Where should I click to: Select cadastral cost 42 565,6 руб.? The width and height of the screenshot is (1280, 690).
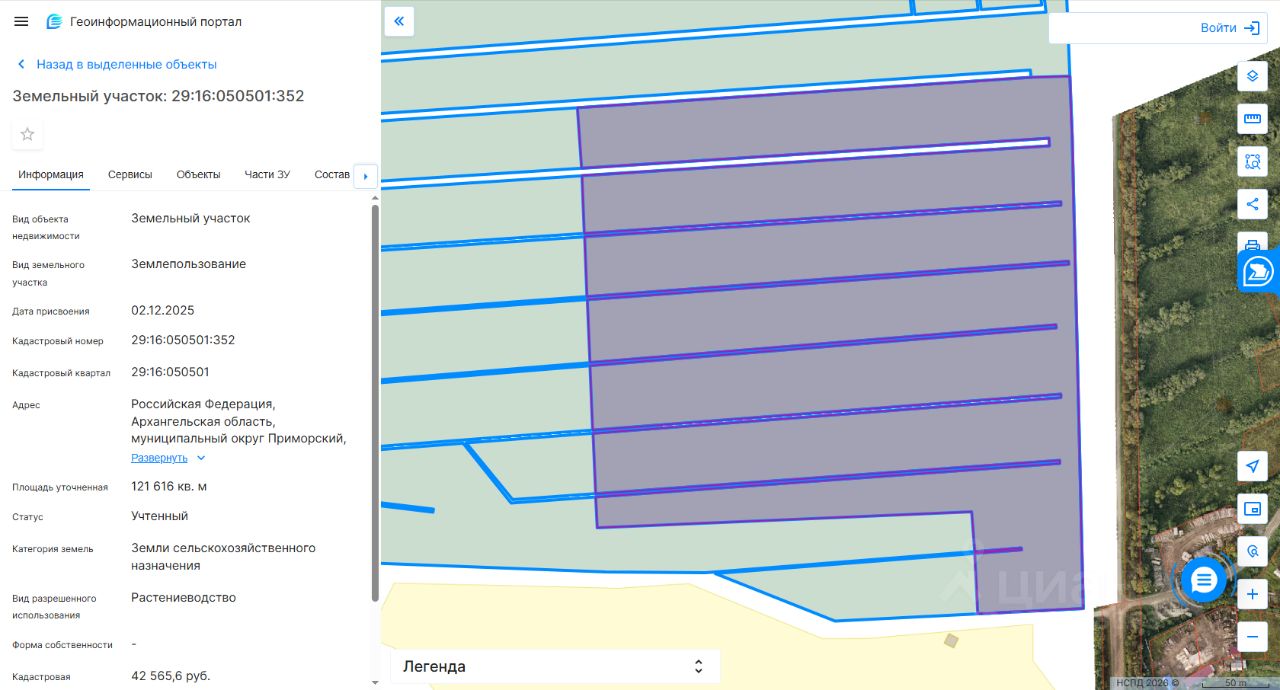(171, 676)
